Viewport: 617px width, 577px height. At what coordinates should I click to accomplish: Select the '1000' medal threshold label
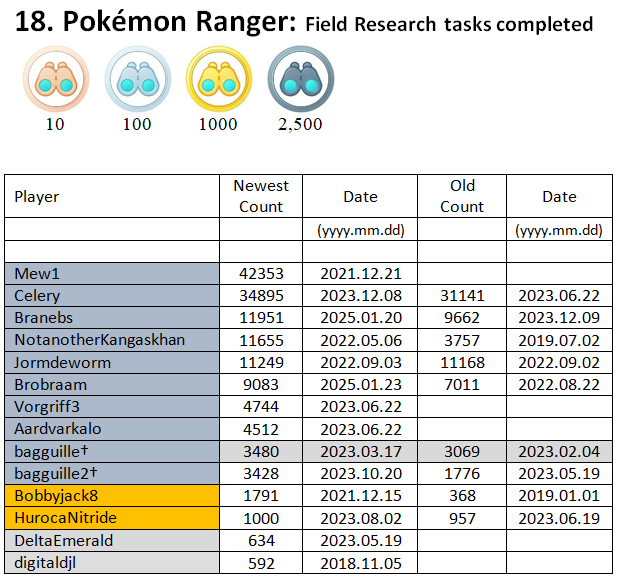(218, 124)
